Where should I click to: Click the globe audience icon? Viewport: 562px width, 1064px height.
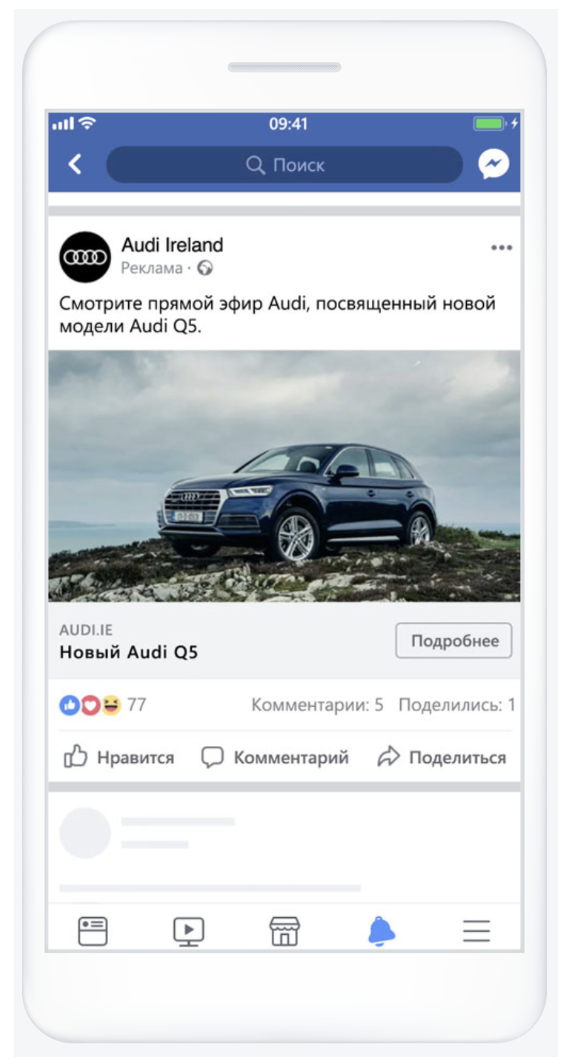(205, 268)
